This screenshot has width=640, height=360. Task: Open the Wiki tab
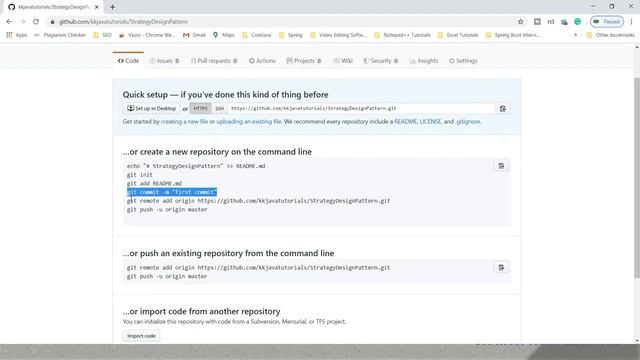point(342,61)
